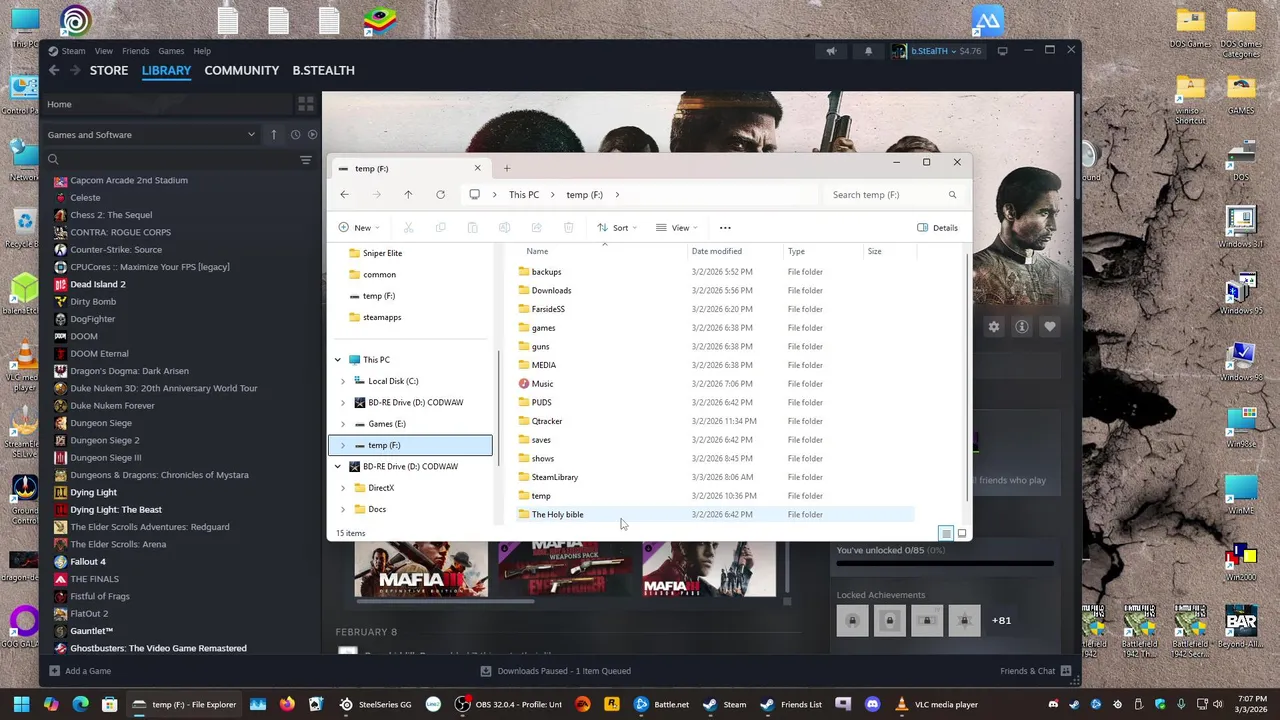
Task: Close the temp (F:) Explorer tab
Action: [477, 168]
